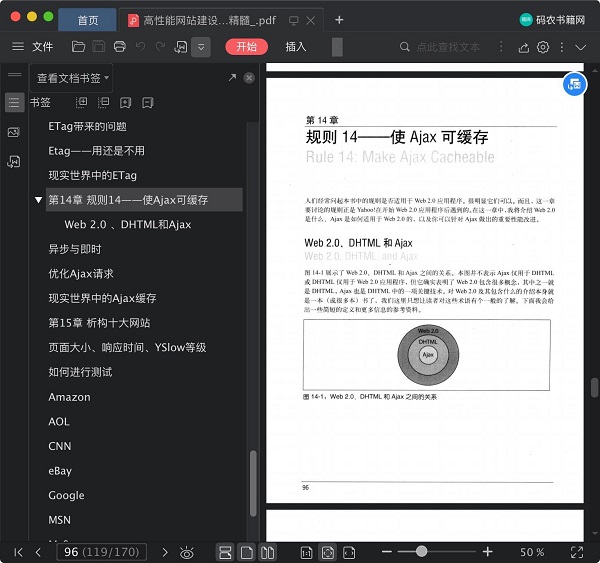Screen dimensions: 600x563
Task: Collapse the 第14章 规则14 bookmark
Action: tap(38, 200)
